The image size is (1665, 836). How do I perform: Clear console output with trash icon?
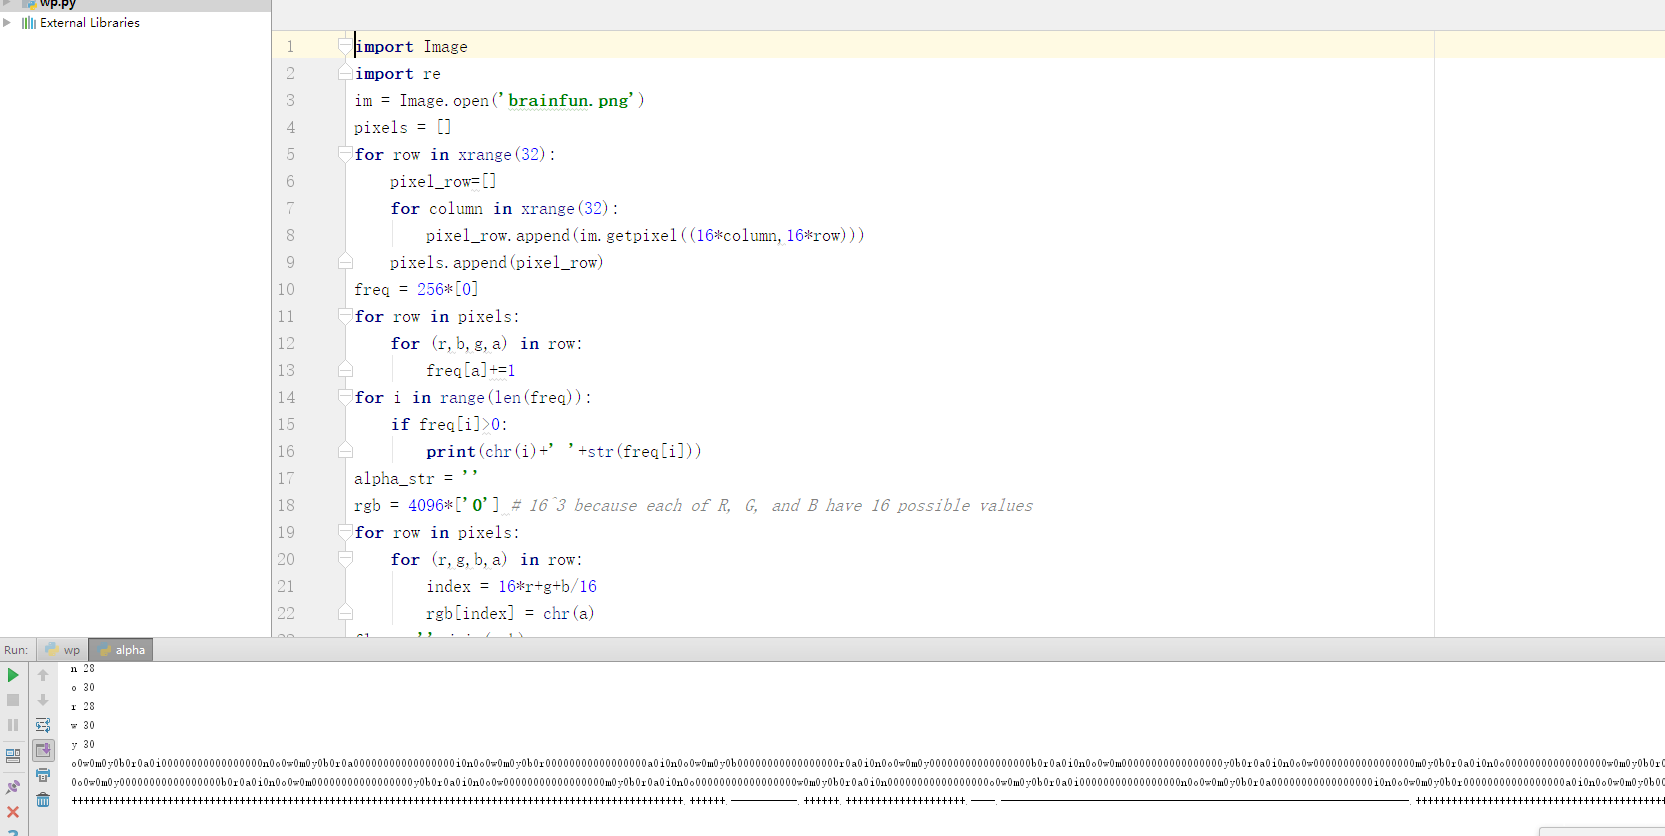(43, 800)
